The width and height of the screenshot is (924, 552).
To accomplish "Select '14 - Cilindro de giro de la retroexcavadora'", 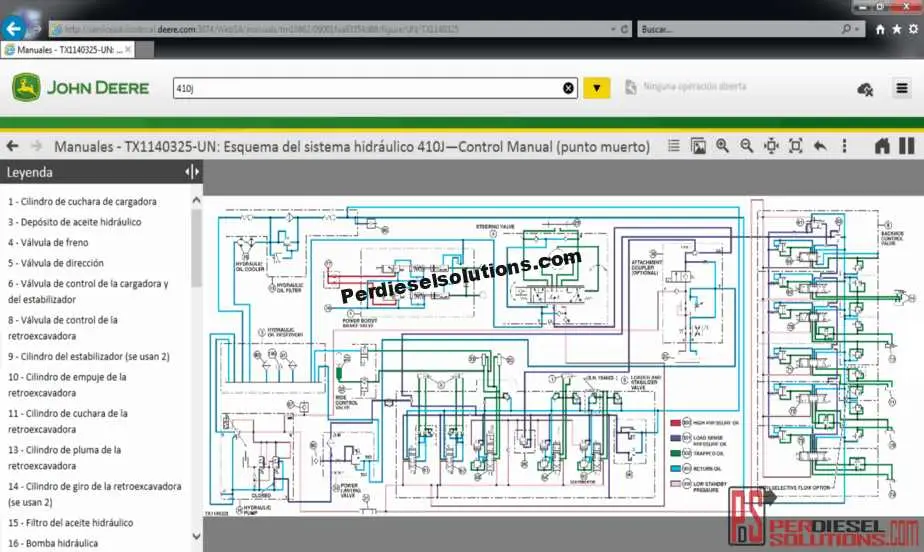I will click(x=95, y=494).
